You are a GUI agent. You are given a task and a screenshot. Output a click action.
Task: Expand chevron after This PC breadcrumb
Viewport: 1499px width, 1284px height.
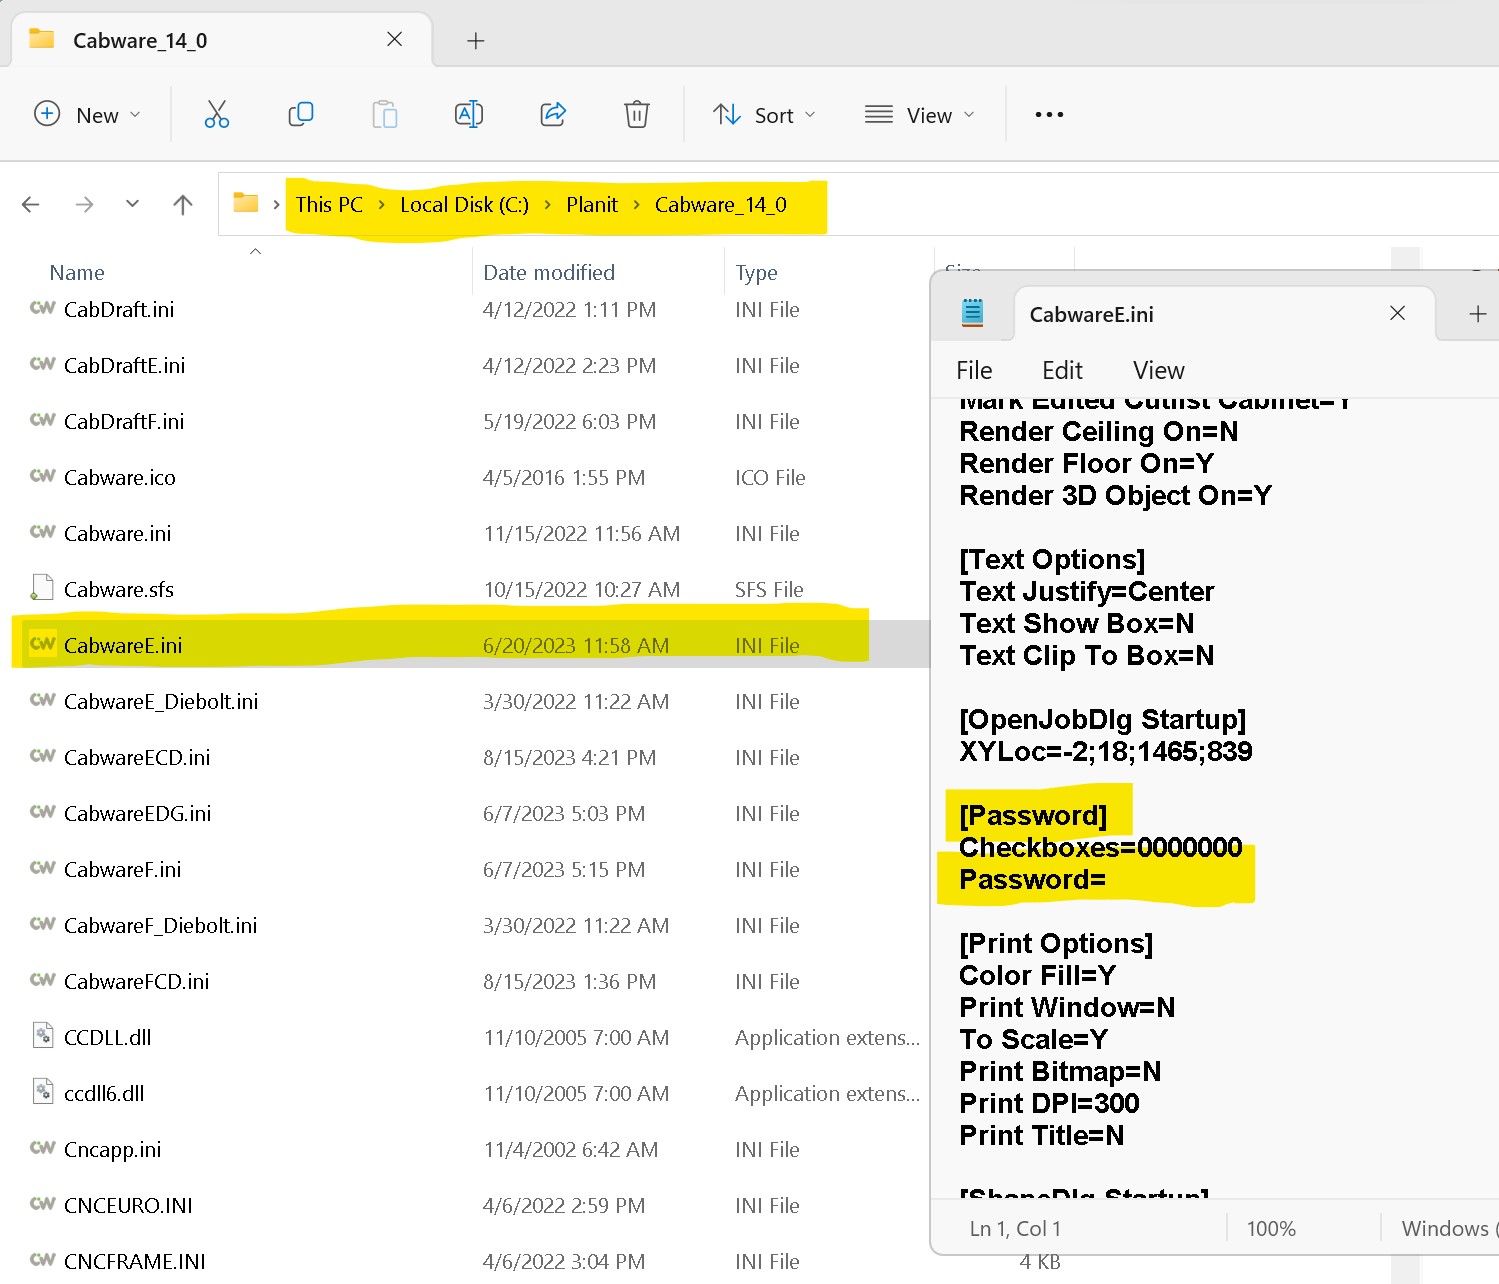382,205
